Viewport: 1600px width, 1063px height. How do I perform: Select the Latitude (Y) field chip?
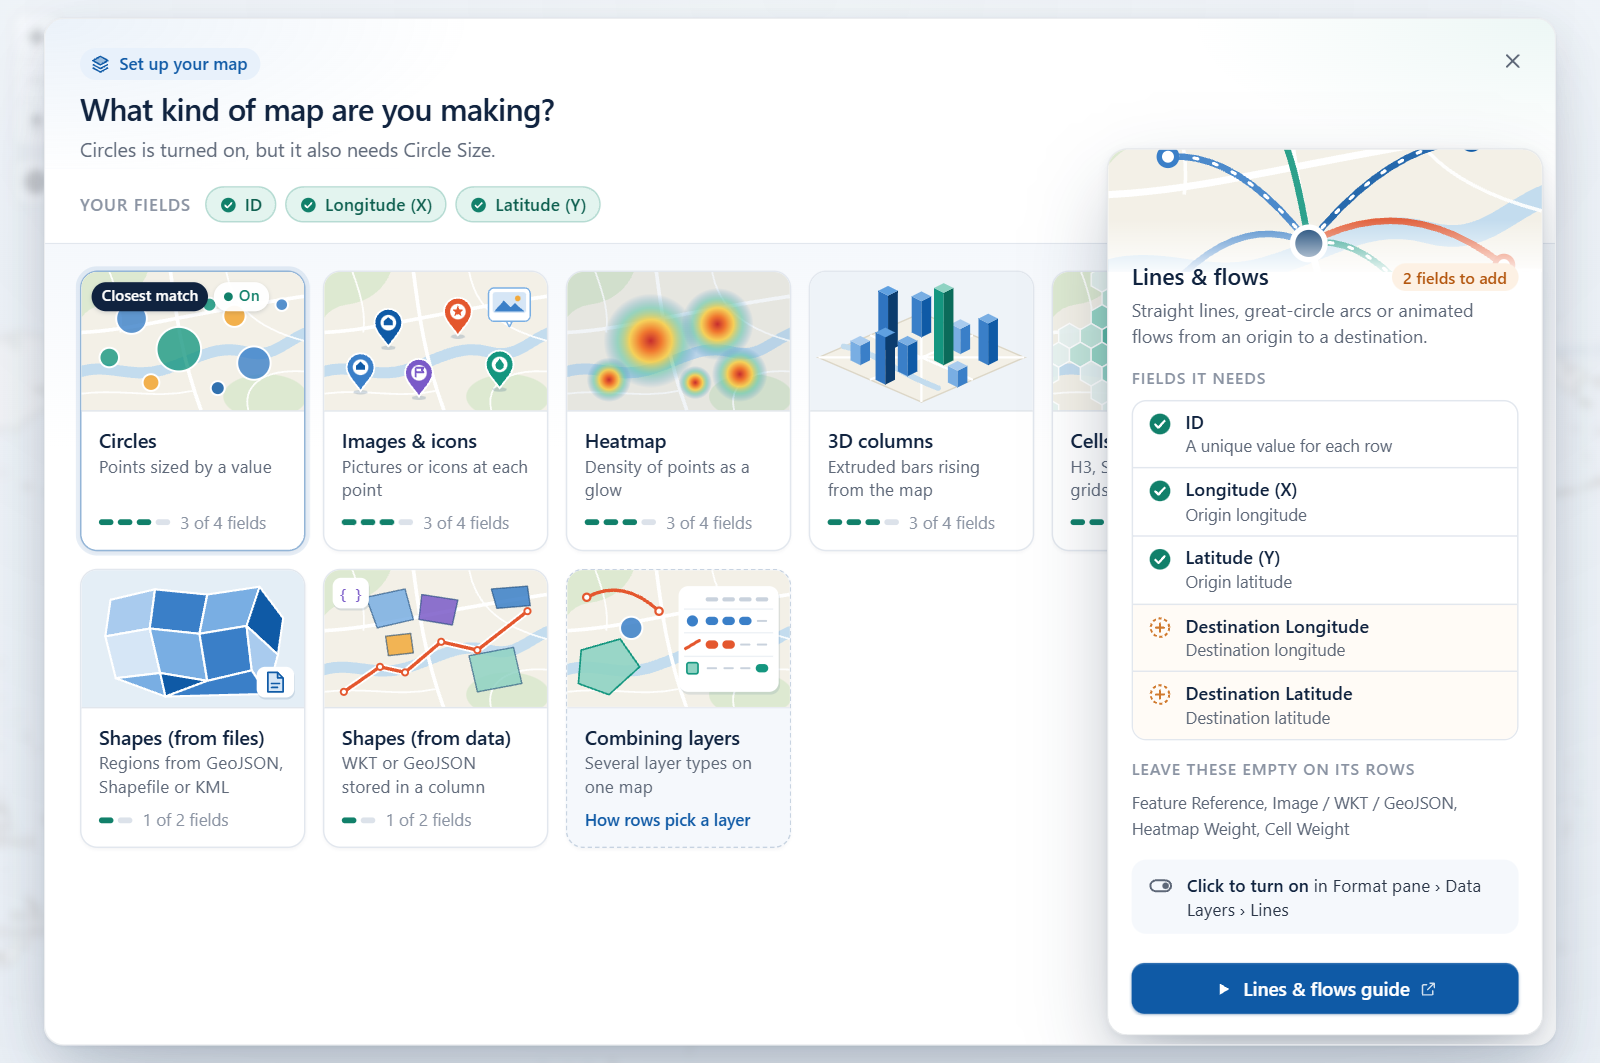pyautogui.click(x=528, y=205)
